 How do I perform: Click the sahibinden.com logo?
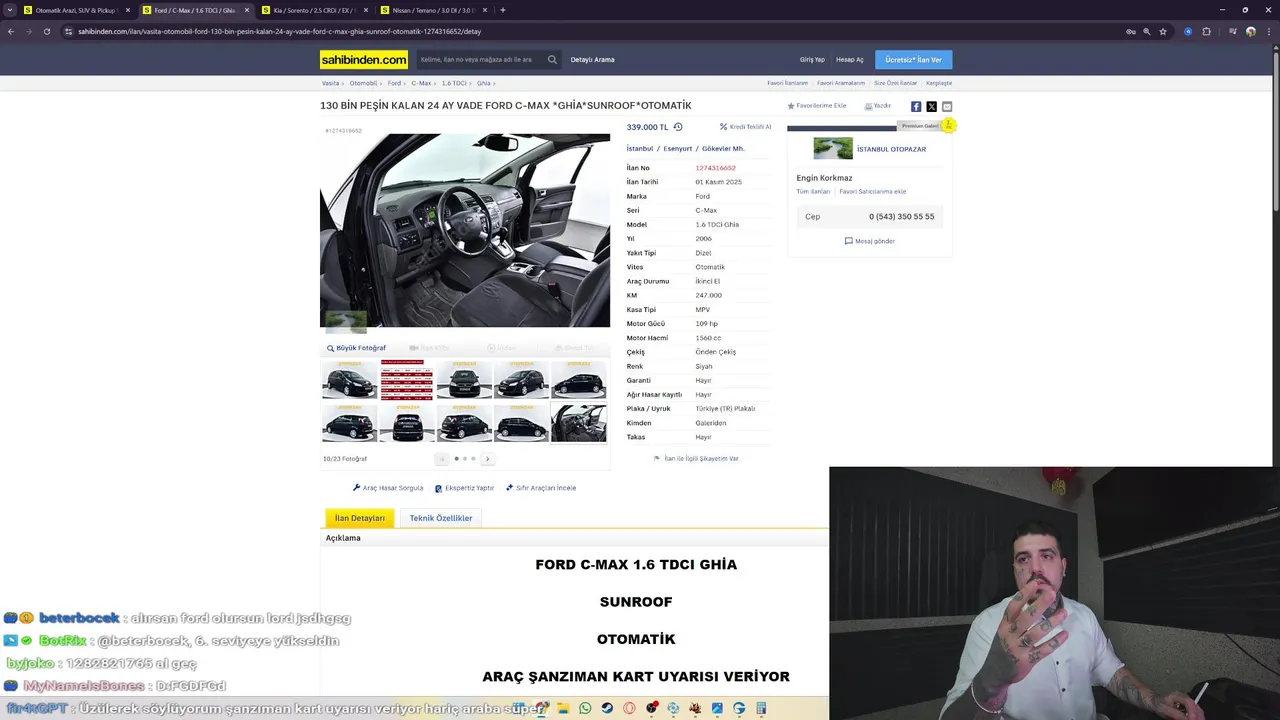[364, 59]
